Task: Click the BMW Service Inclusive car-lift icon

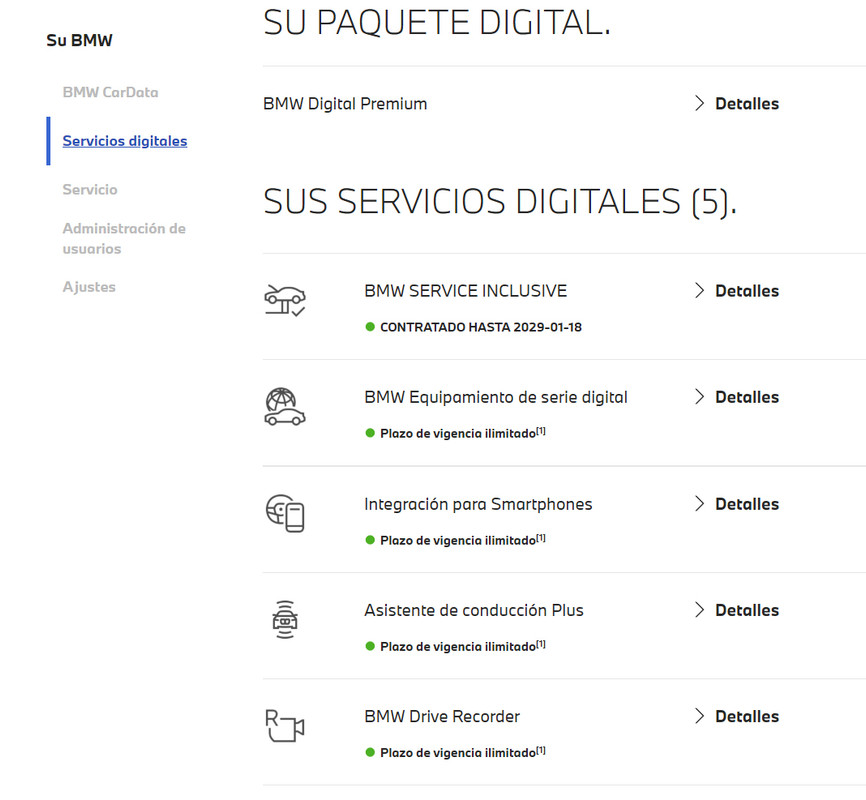Action: 285,301
